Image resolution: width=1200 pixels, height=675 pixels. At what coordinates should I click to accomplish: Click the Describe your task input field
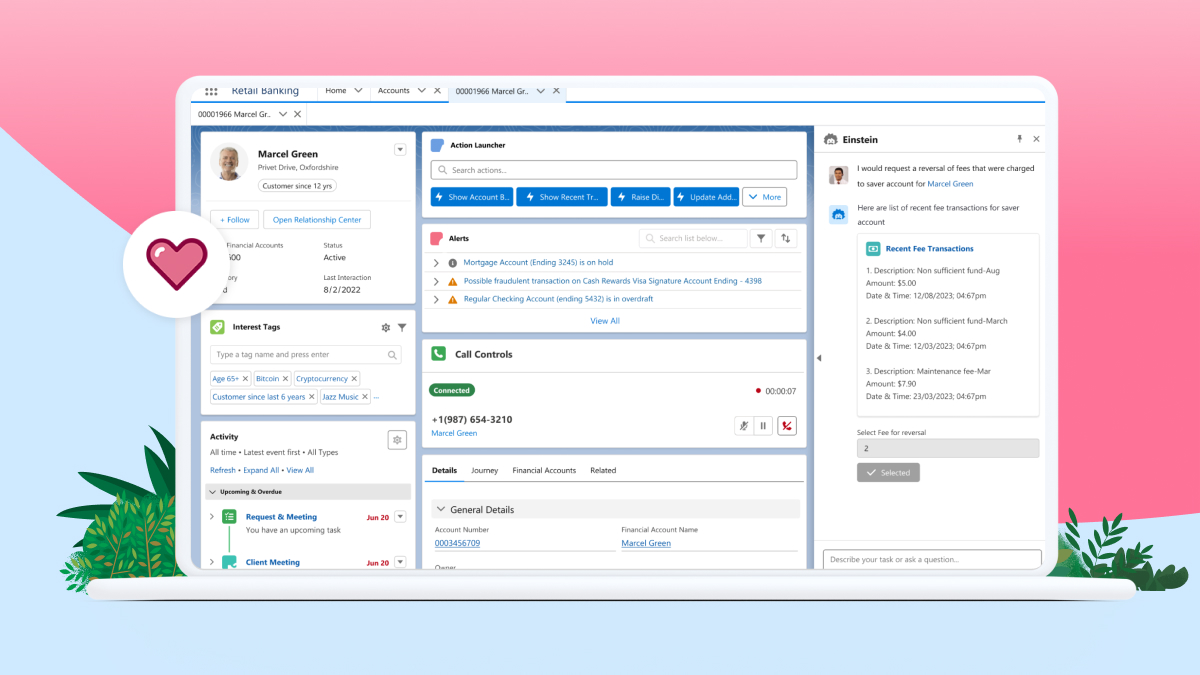[x=930, y=558]
